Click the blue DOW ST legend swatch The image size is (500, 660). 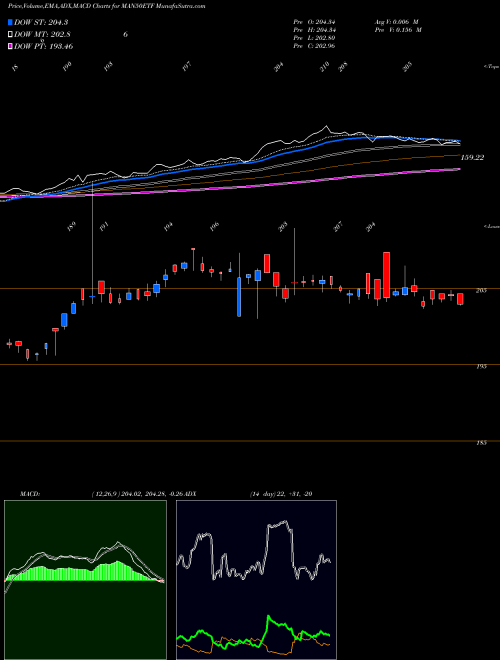10,22
